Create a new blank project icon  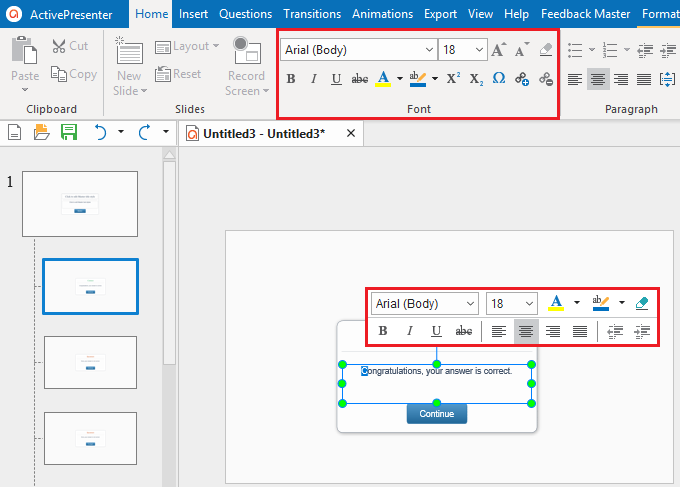14,132
